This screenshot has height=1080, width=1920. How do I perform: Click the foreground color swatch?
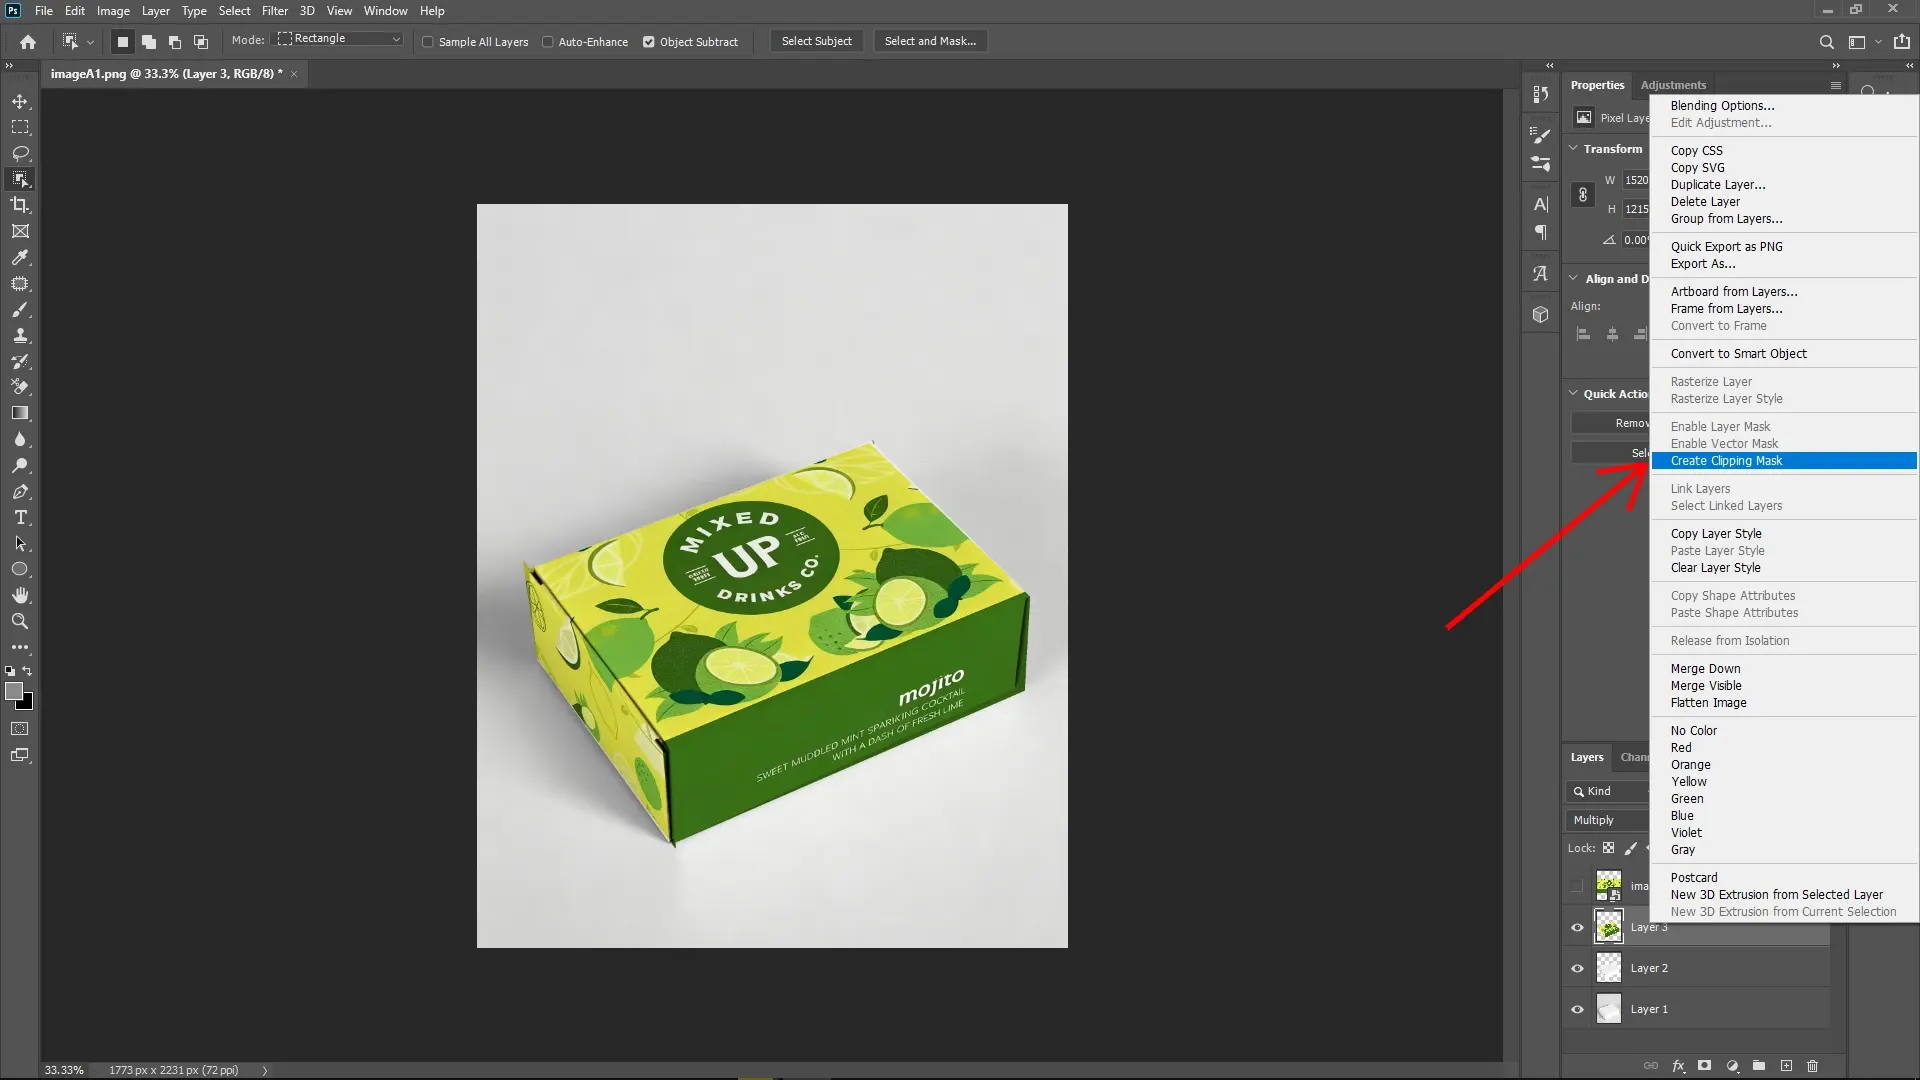tap(16, 691)
